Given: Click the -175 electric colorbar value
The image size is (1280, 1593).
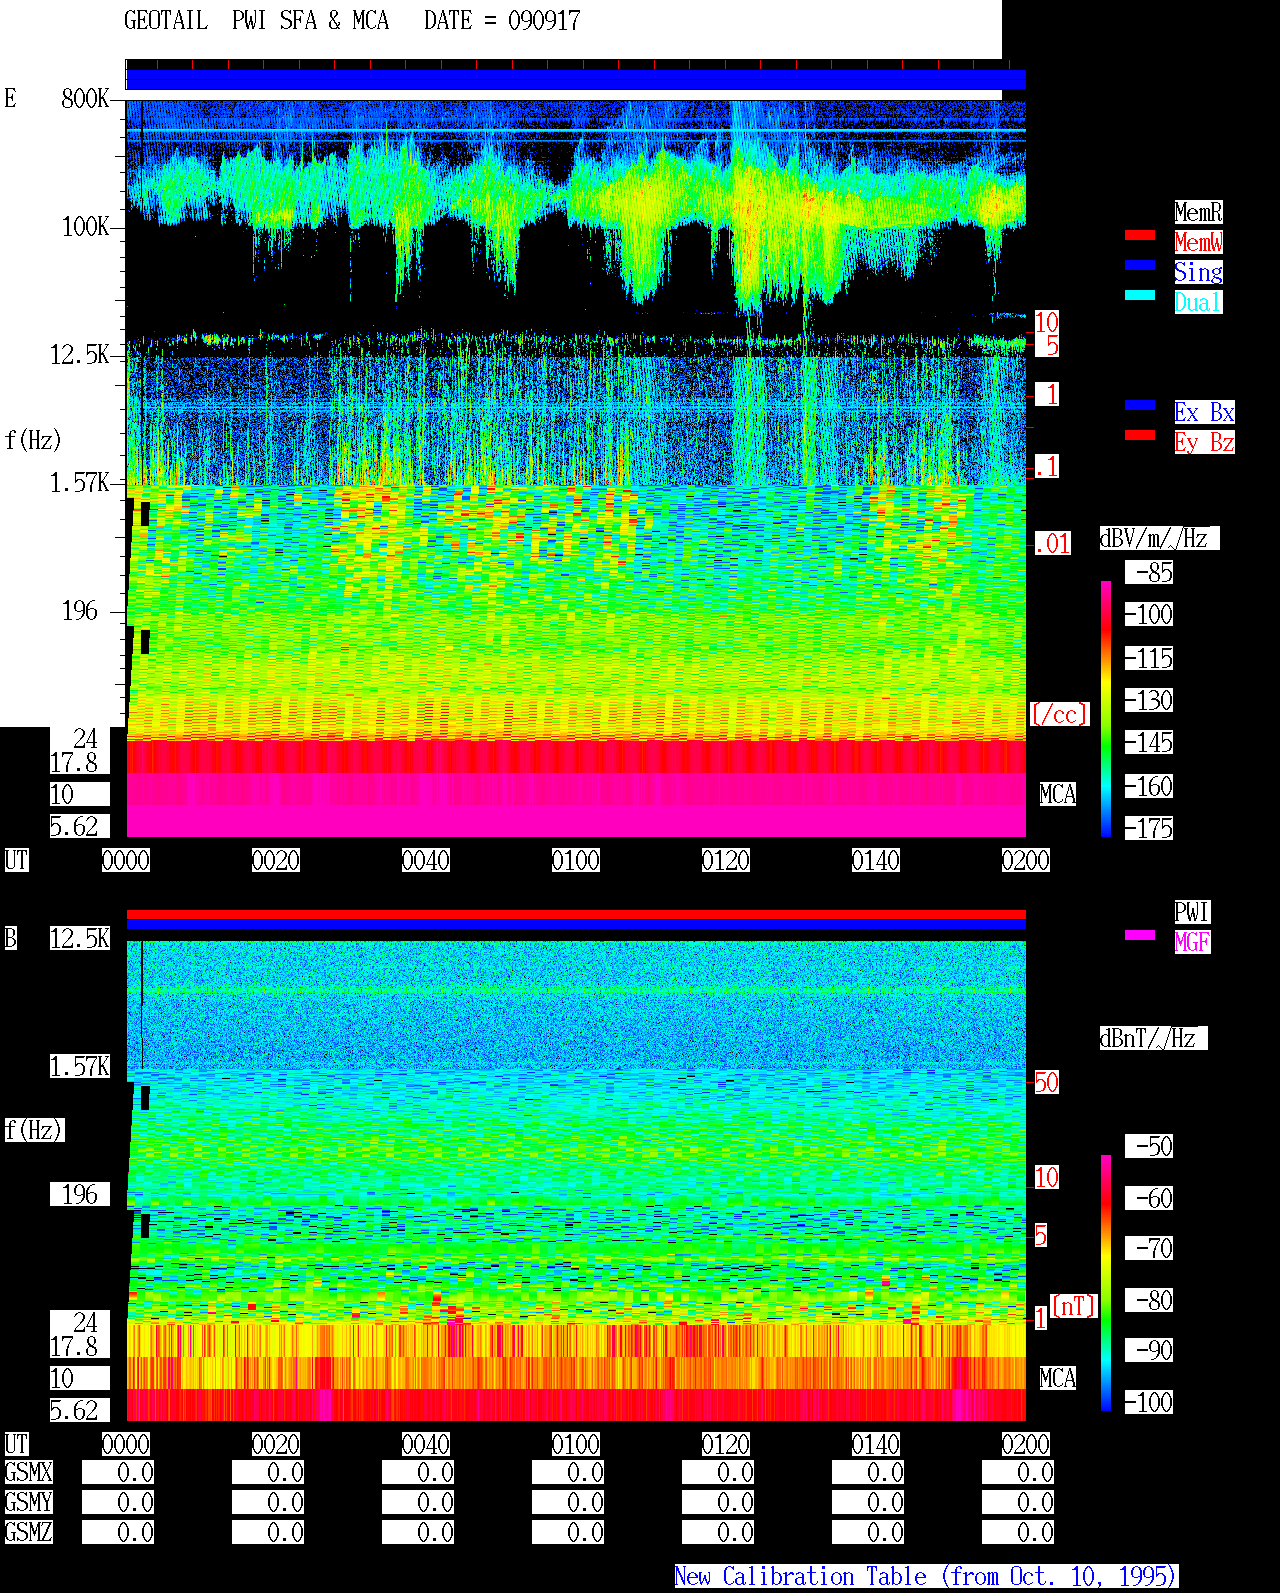Looking at the screenshot, I should pos(1149,829).
